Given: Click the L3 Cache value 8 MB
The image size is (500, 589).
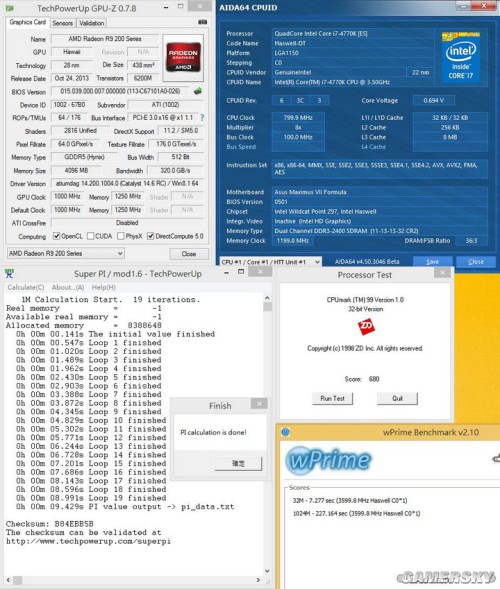Looking at the screenshot, I should coord(450,137).
